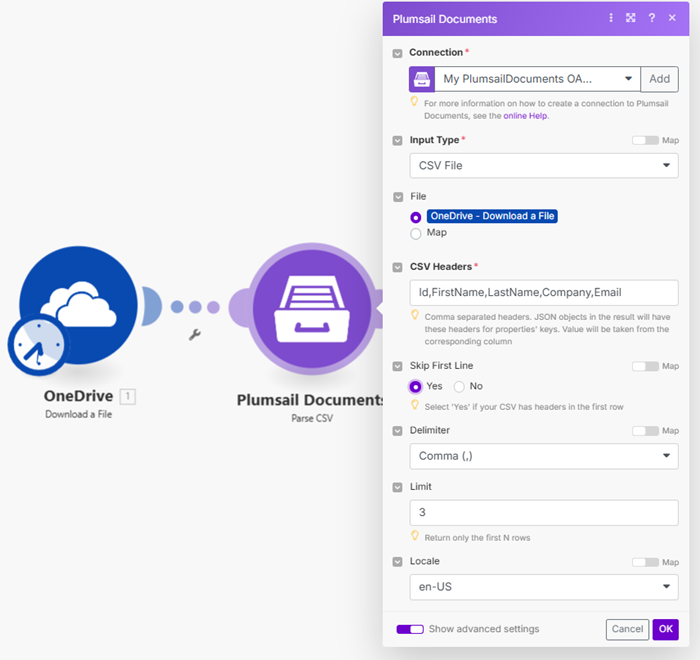Collapse the File field section

pyautogui.click(x=398, y=197)
